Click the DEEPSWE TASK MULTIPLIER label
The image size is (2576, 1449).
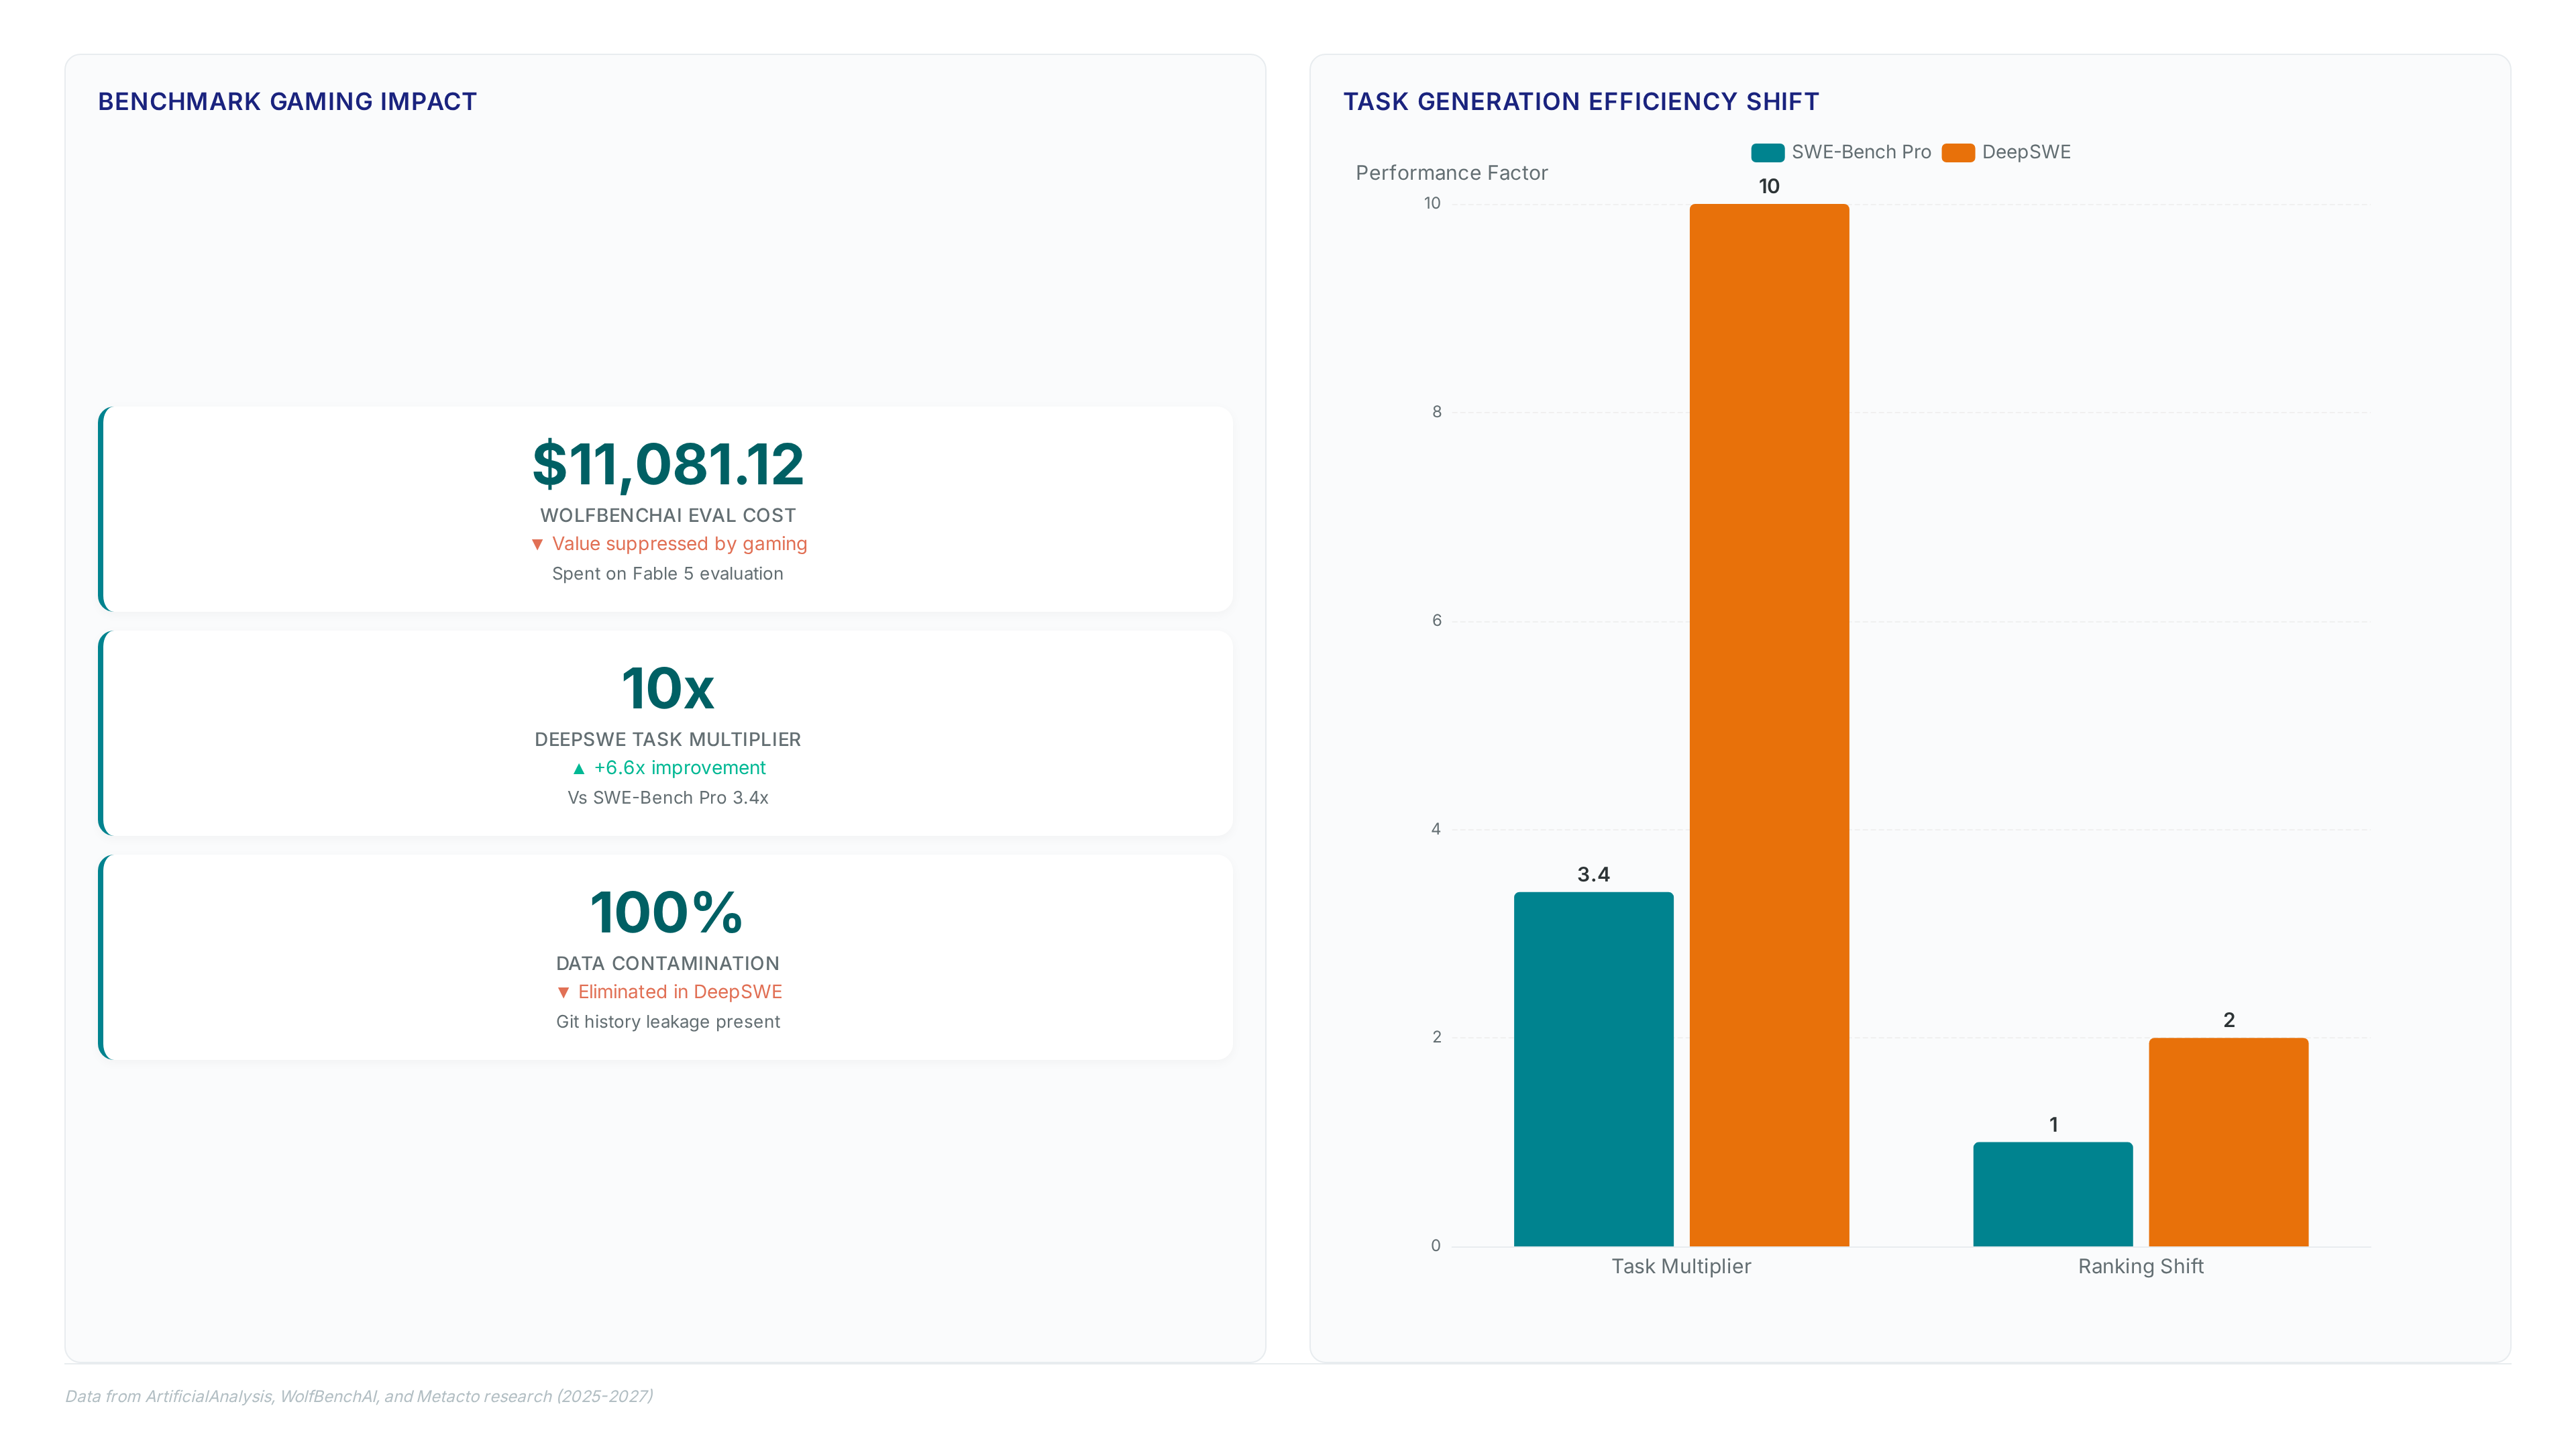tap(668, 739)
